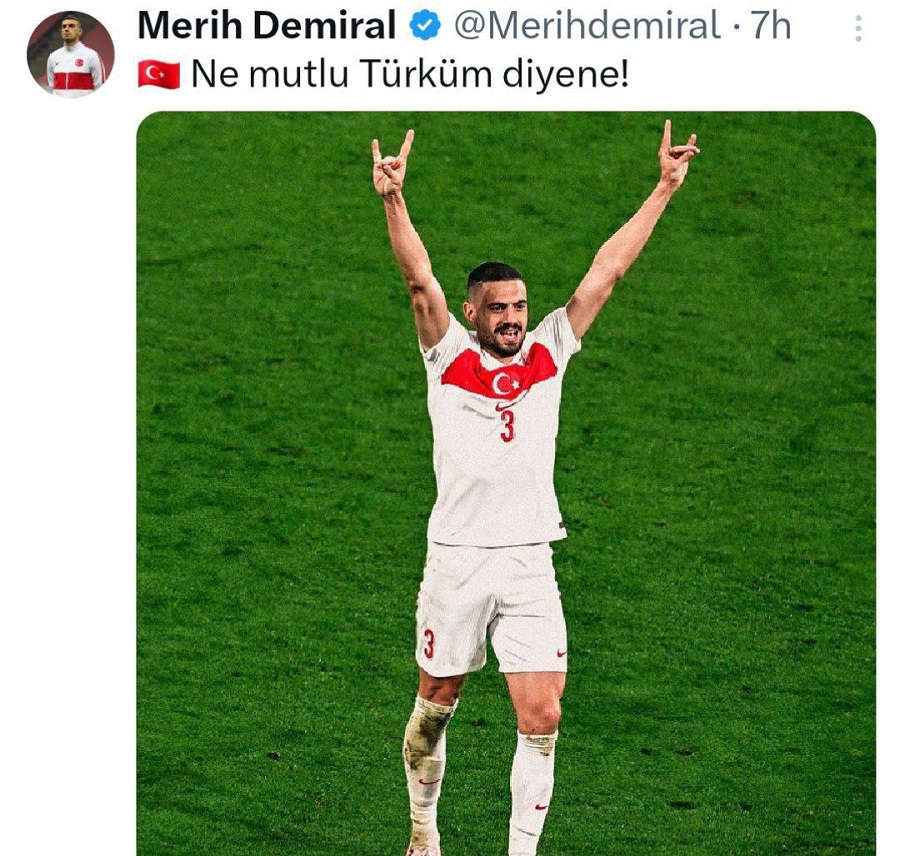This screenshot has width=900, height=856.
Task: Select the tweet text Ne mutlu Türküm diyene!
Action: pos(410,74)
